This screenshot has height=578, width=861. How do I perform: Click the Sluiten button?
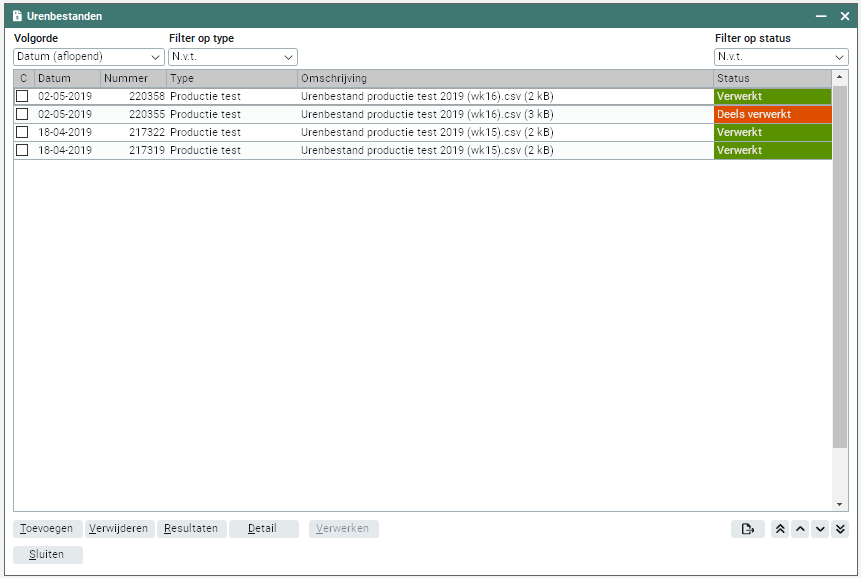click(48, 555)
